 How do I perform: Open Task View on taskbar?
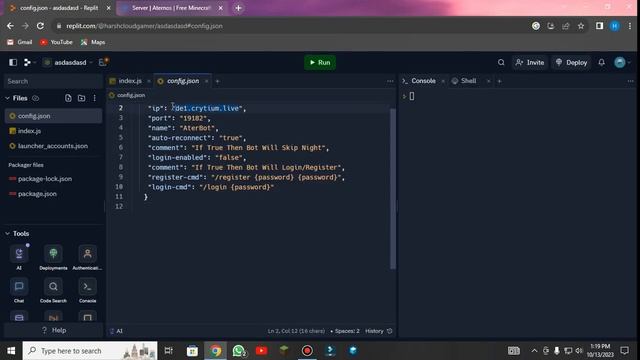168,351
